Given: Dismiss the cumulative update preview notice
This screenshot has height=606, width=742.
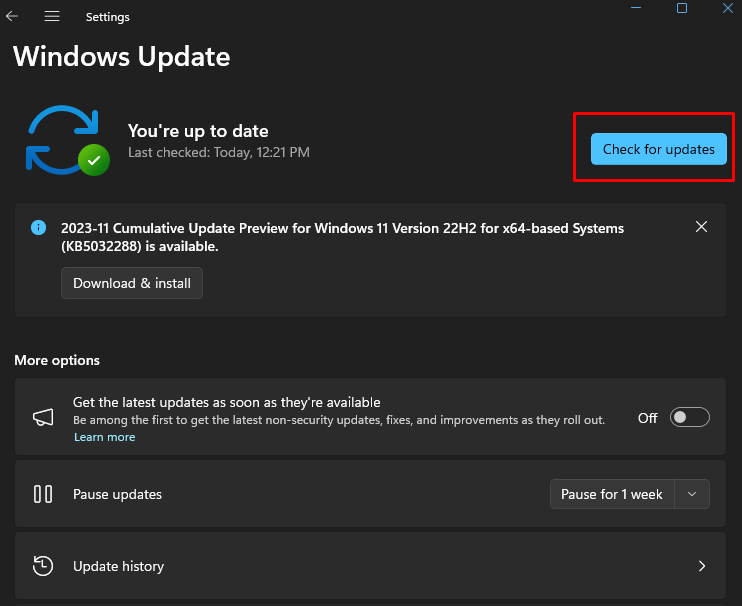Looking at the screenshot, I should tap(701, 227).
